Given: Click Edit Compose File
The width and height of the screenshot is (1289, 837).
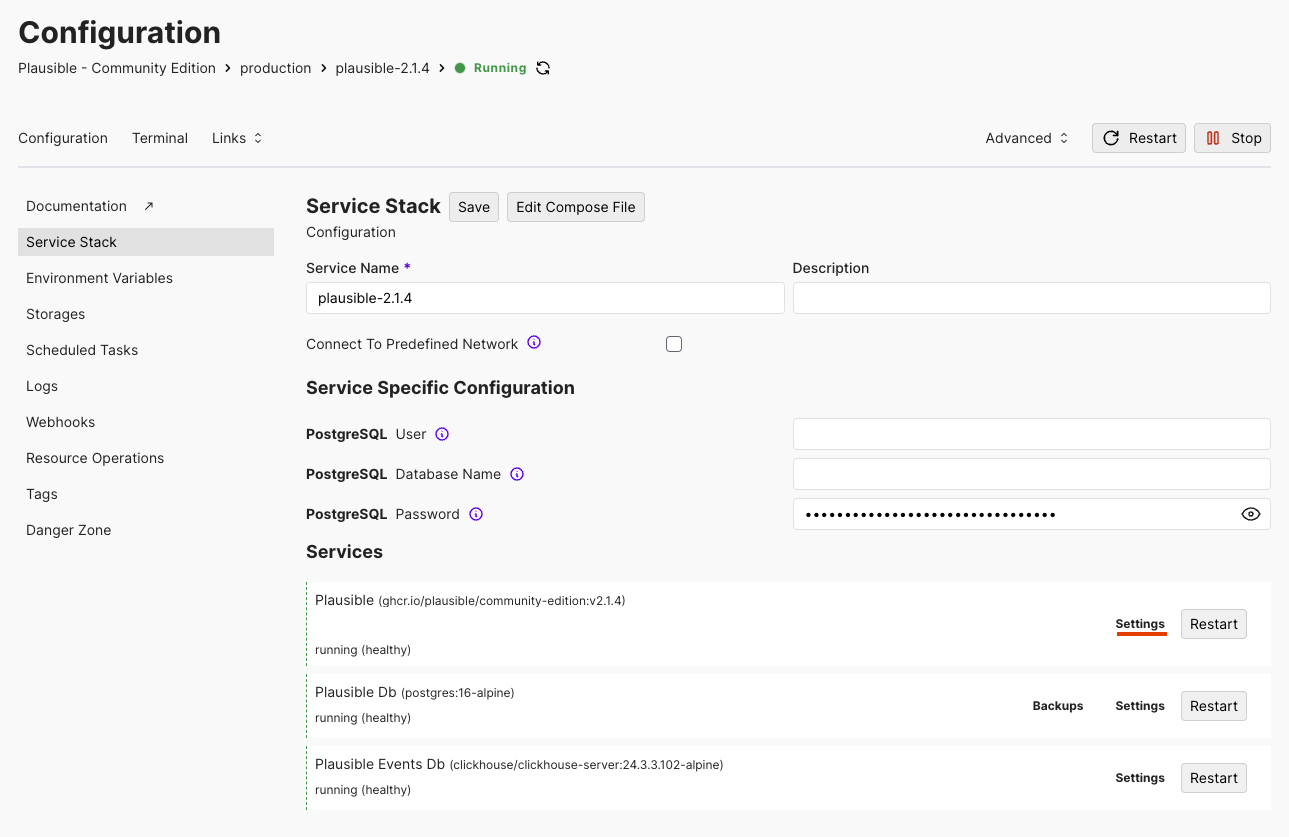Looking at the screenshot, I should pos(576,207).
